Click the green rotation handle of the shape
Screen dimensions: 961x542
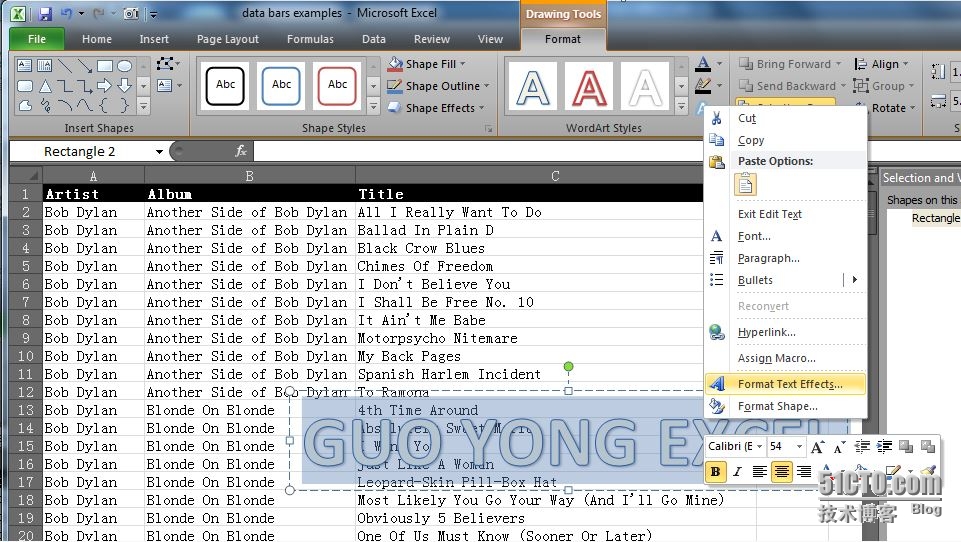(568, 367)
